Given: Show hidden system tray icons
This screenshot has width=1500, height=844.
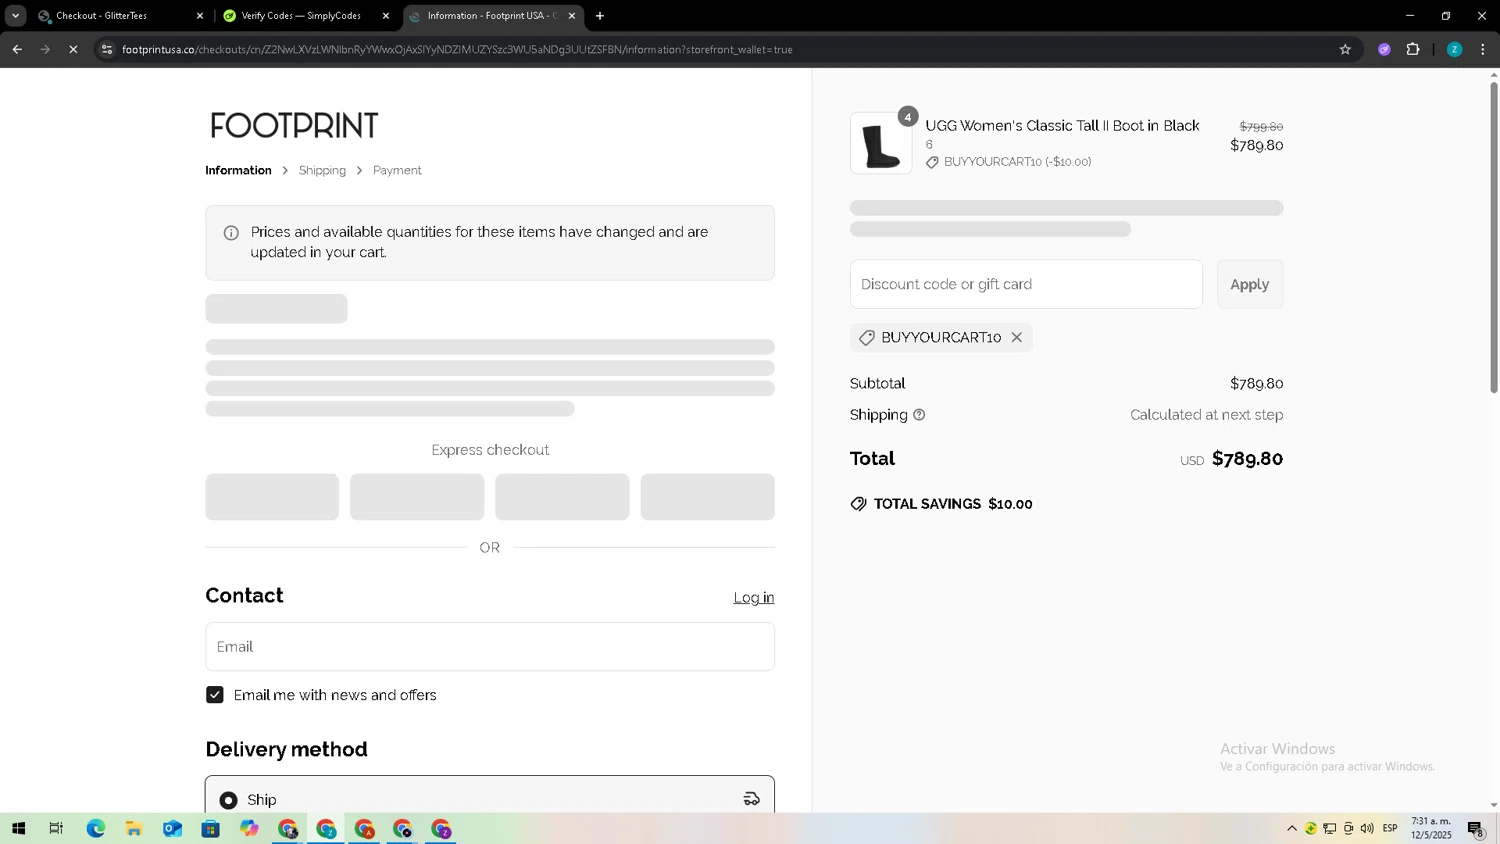Looking at the screenshot, I should tap(1292, 828).
